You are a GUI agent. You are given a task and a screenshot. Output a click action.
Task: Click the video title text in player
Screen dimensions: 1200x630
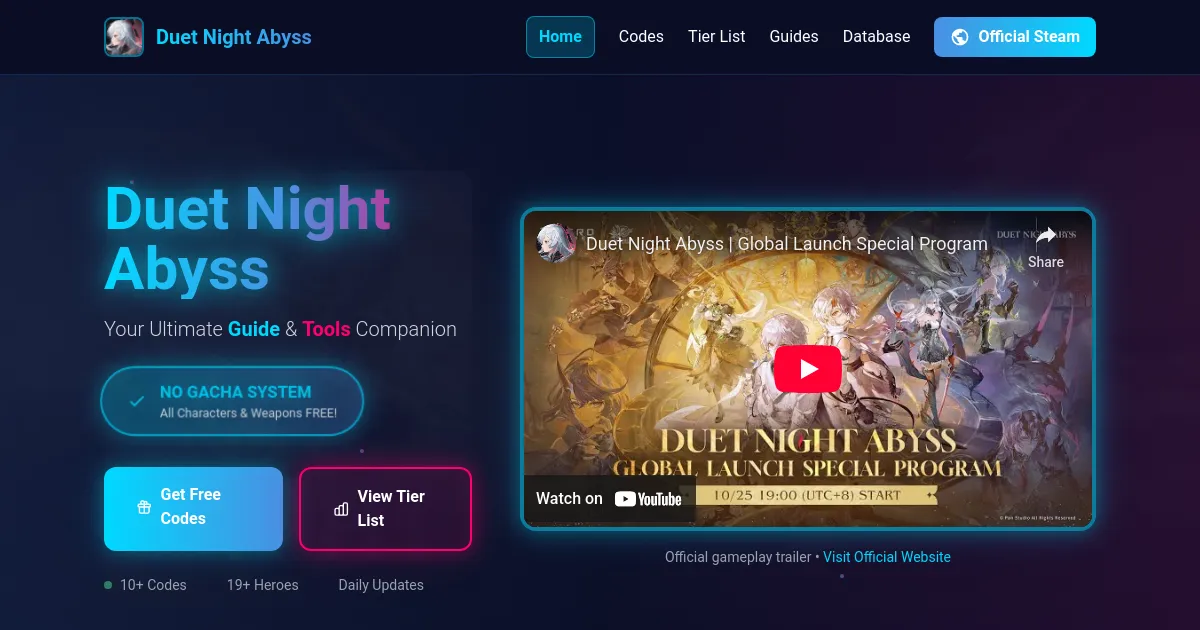coord(787,243)
